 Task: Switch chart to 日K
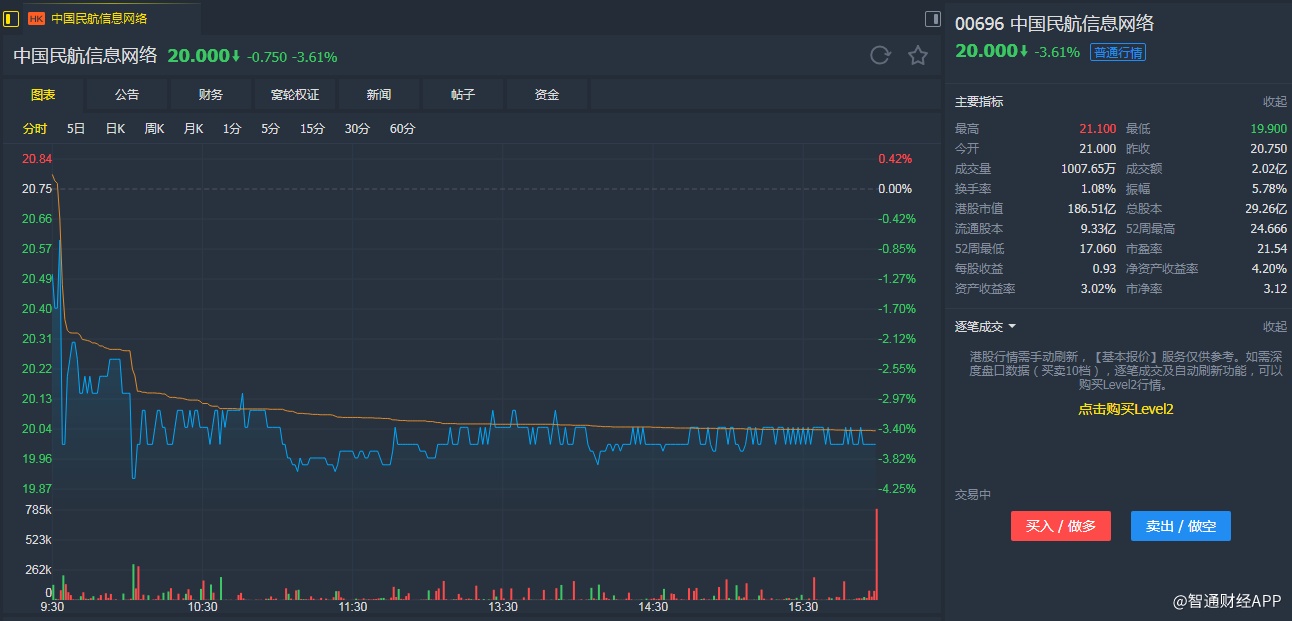pyautogui.click(x=115, y=128)
